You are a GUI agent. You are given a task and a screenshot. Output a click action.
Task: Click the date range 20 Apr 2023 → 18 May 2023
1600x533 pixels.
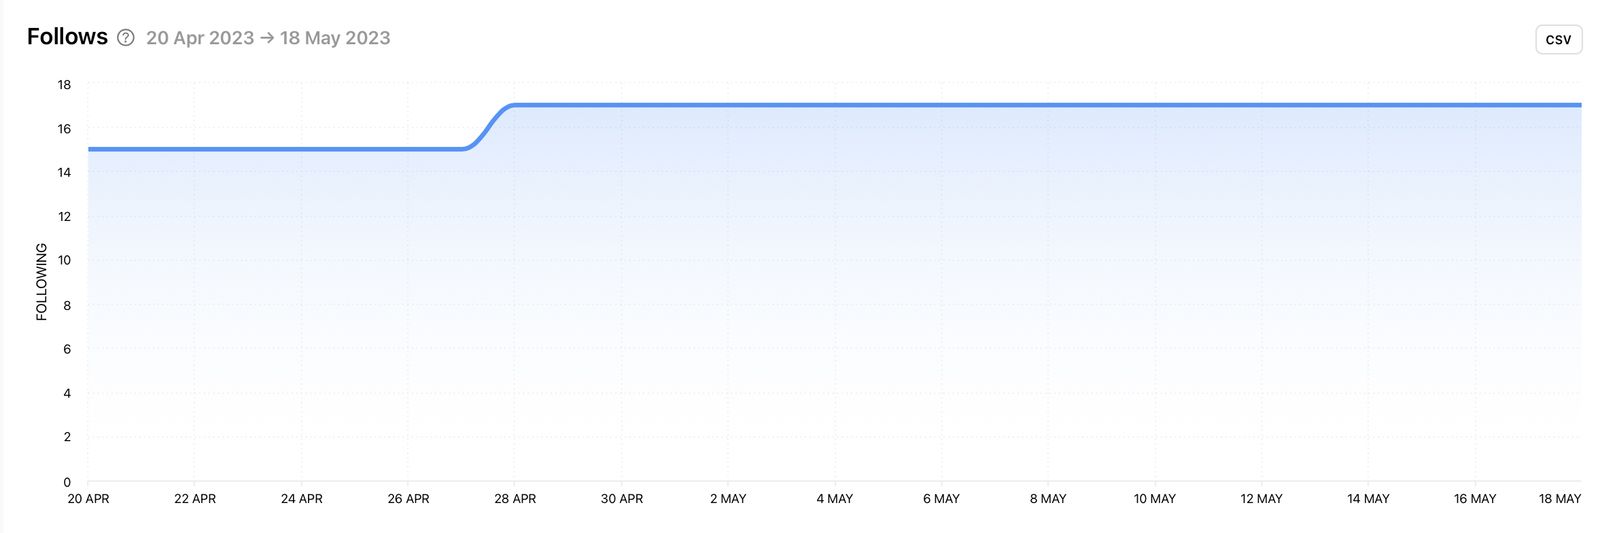(268, 38)
